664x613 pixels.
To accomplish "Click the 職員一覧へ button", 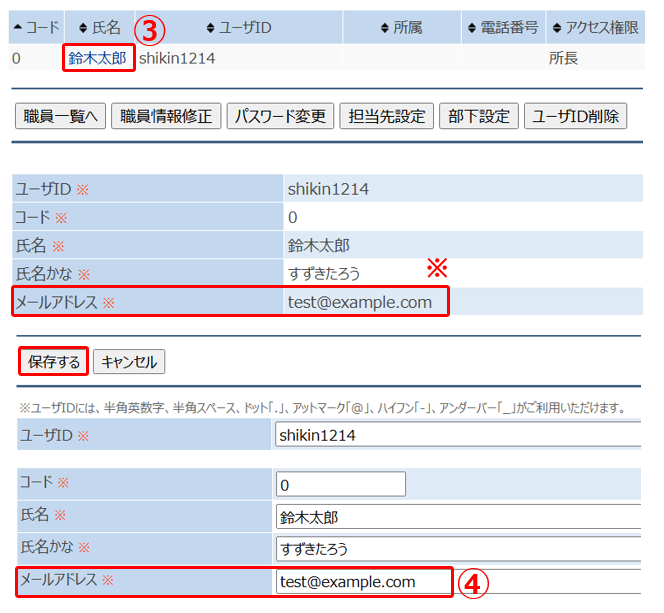I will [x=59, y=117].
